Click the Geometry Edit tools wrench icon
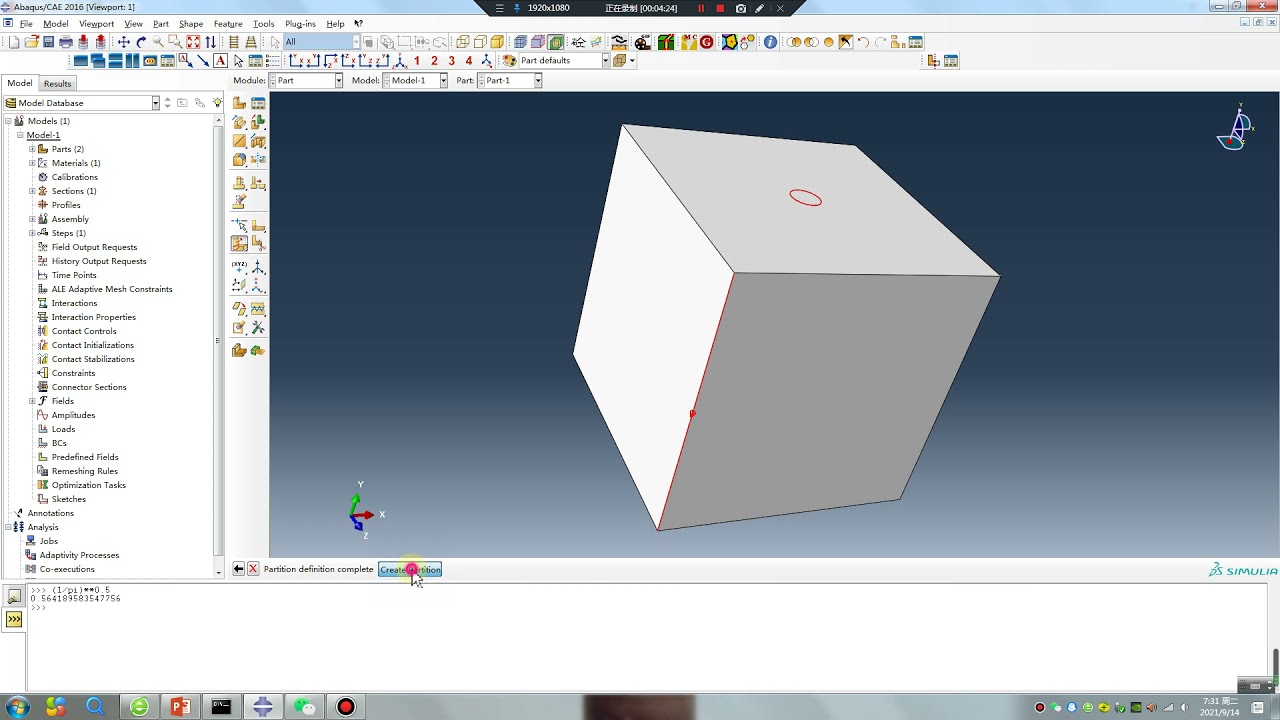 click(258, 327)
